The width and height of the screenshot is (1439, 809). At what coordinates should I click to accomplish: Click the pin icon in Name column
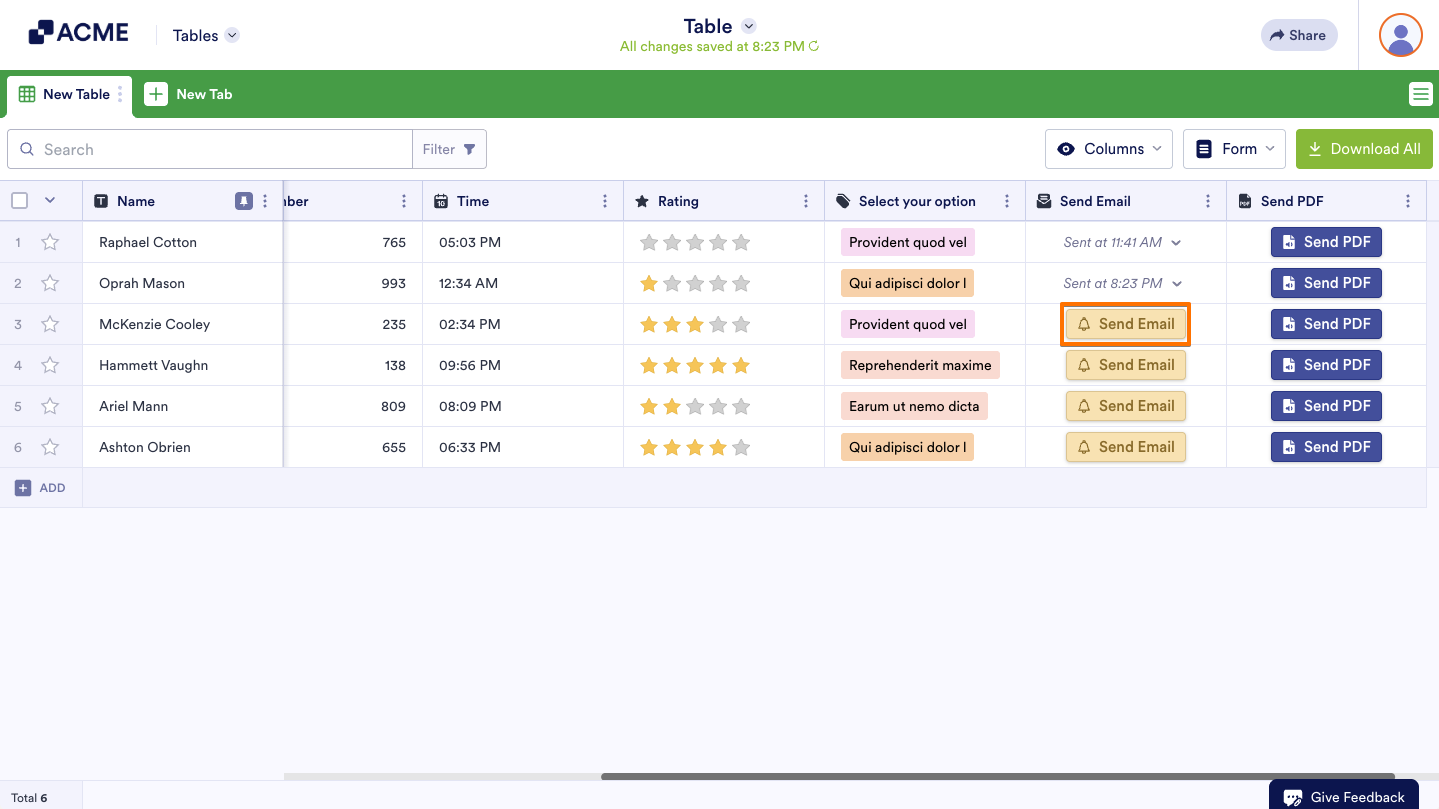[243, 201]
